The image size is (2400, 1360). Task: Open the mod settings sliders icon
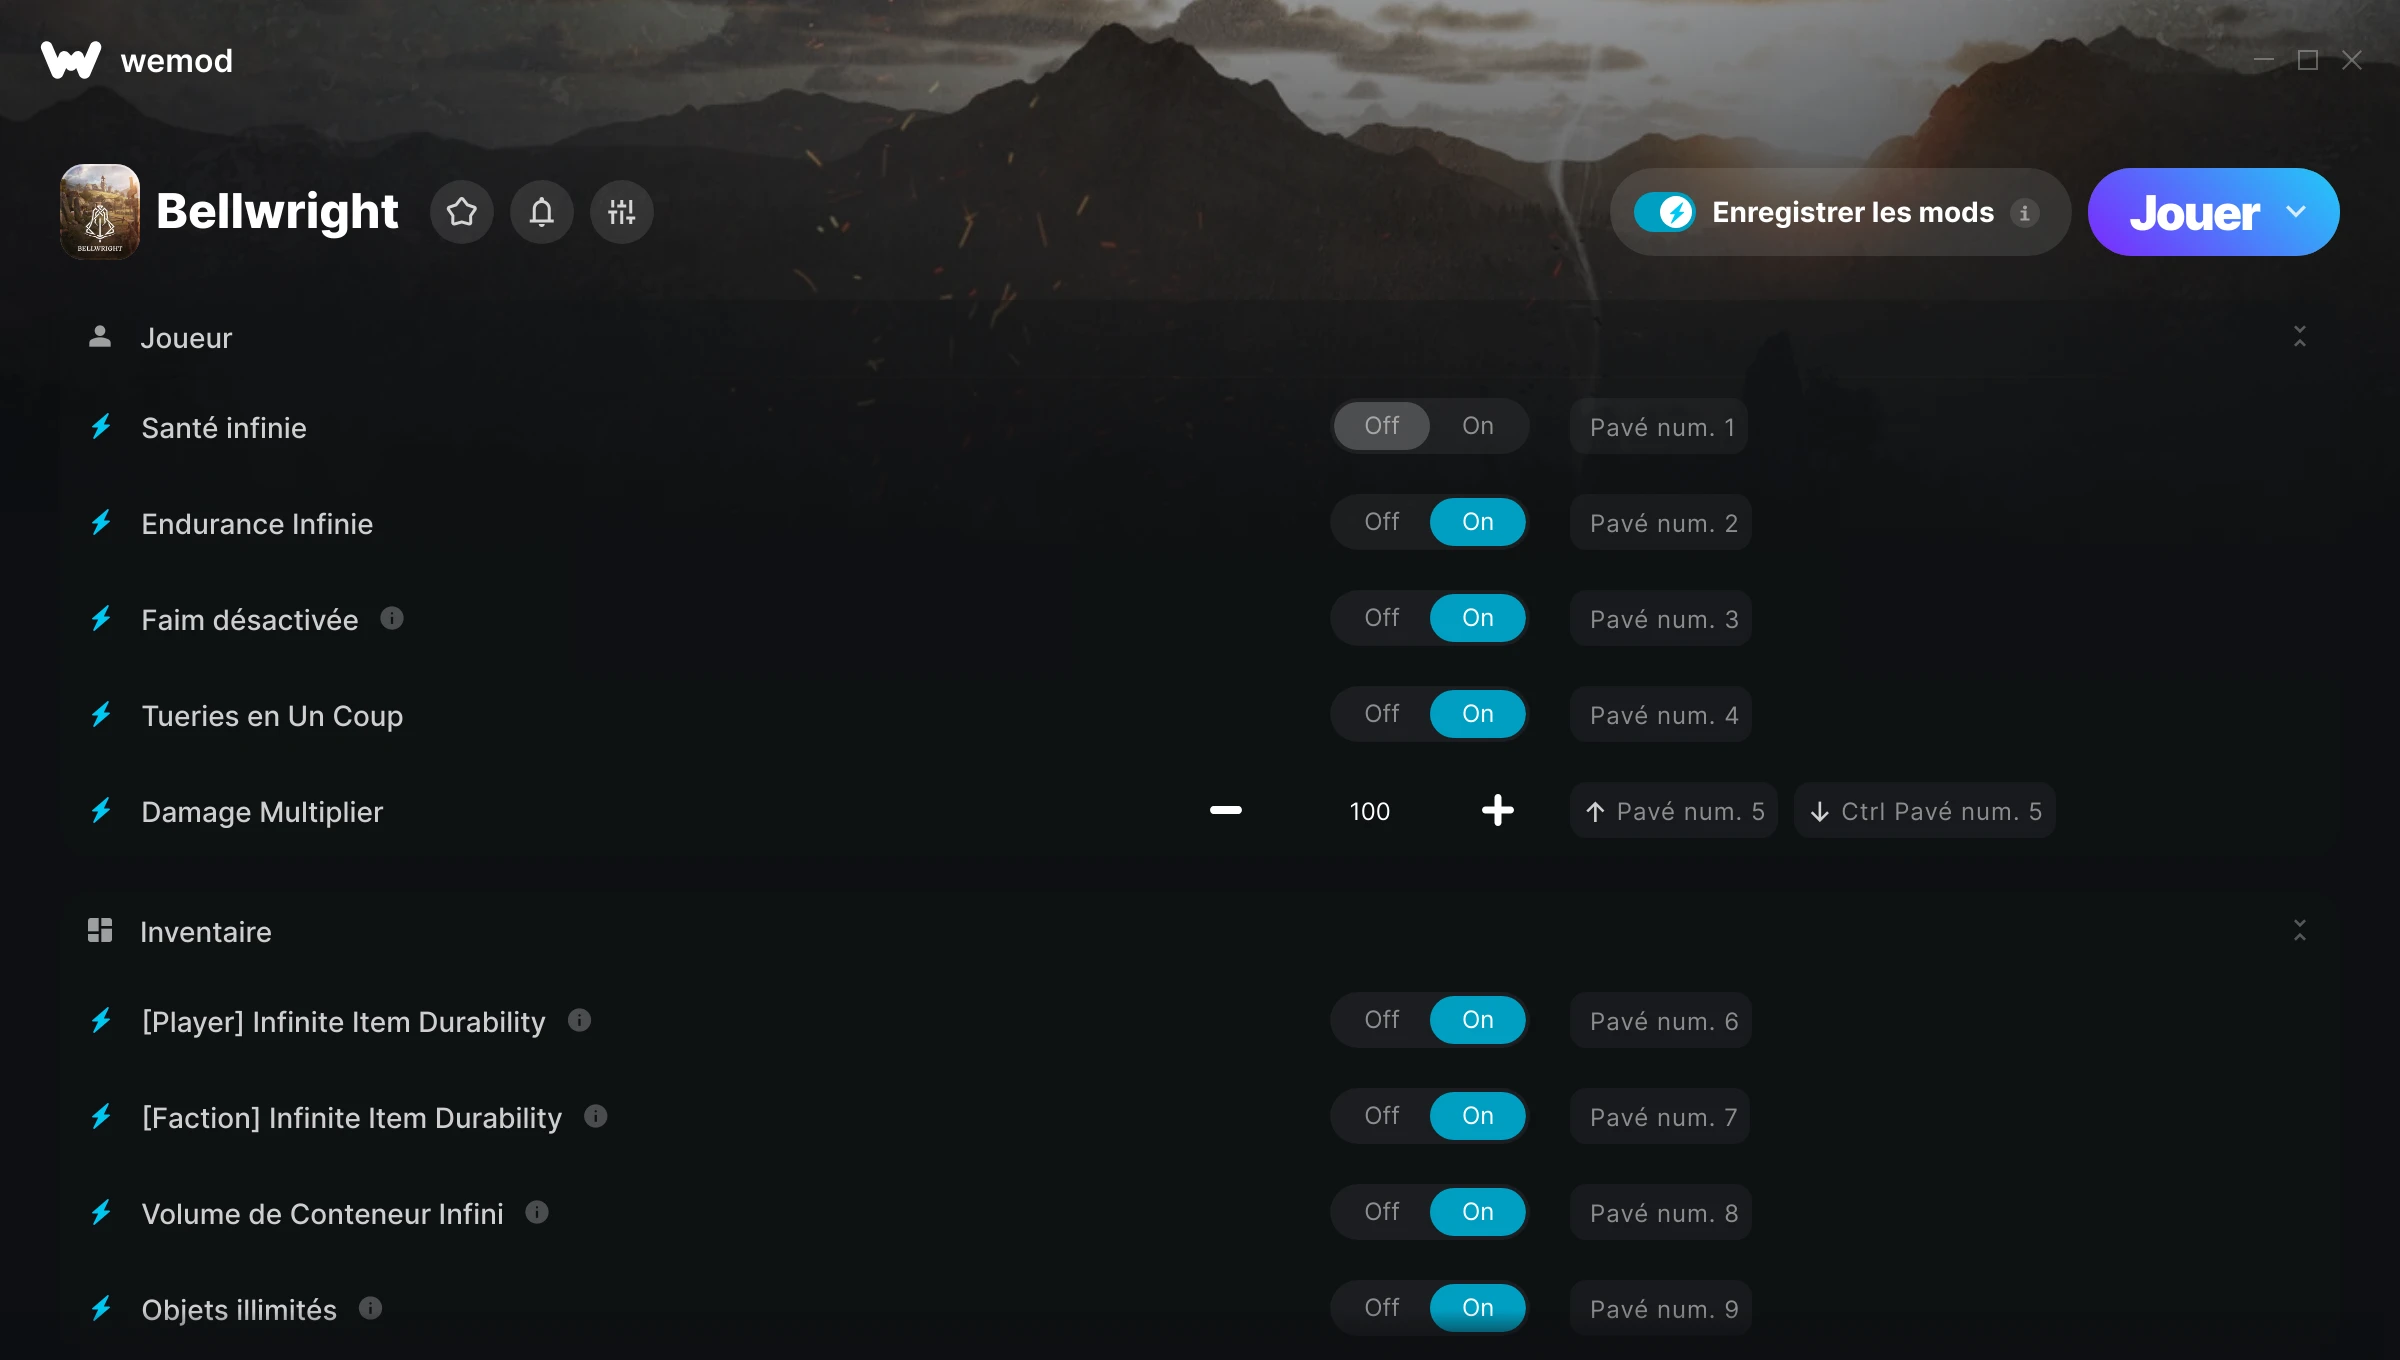621,212
